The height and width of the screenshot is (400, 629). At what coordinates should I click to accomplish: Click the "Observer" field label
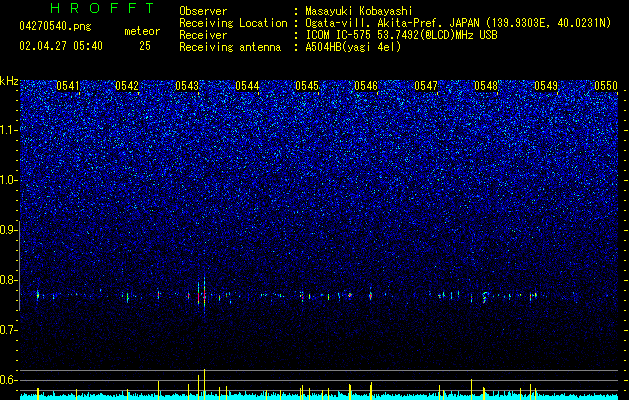203,11
